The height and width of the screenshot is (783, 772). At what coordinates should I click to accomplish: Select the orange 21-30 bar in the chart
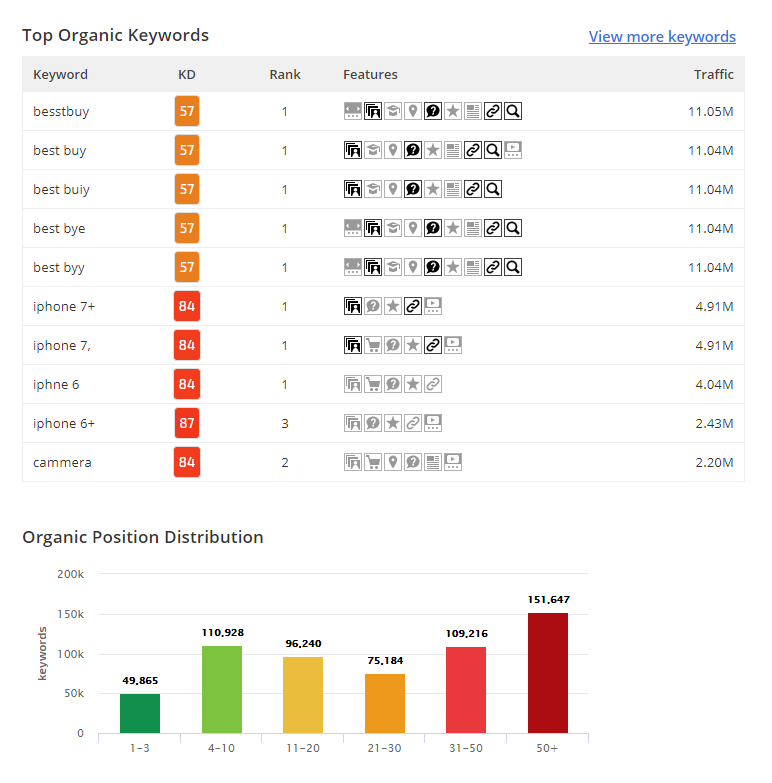click(384, 703)
